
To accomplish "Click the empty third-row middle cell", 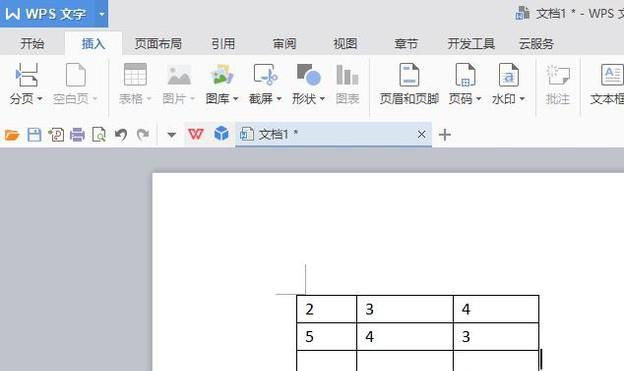I will [405, 361].
